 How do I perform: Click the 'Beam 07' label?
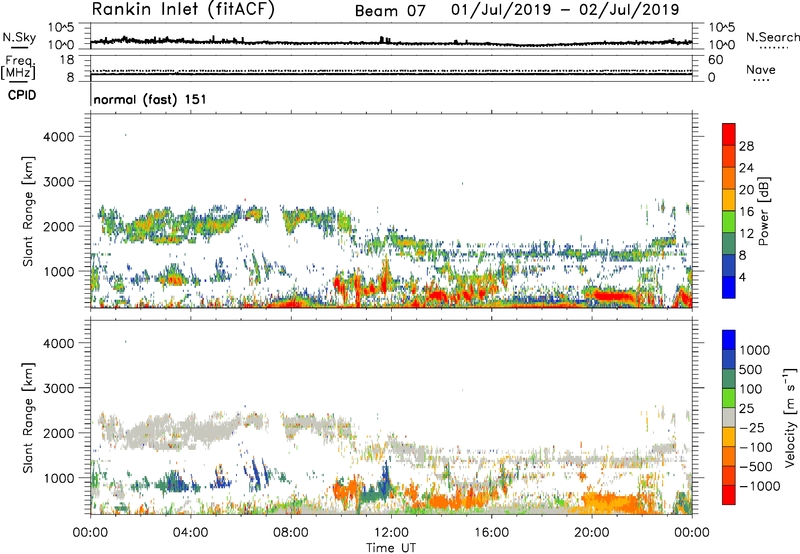(390, 11)
